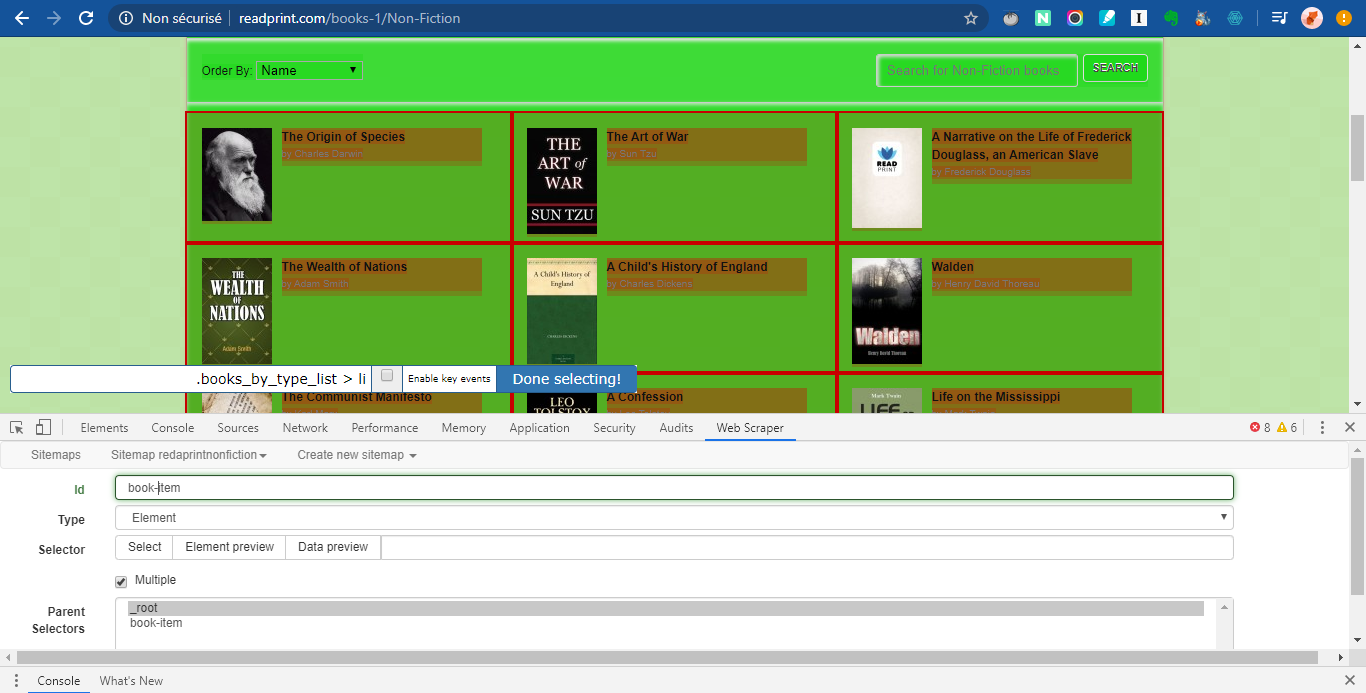Open the Sitemaps menu item
The height and width of the screenshot is (693, 1366).
coord(55,455)
